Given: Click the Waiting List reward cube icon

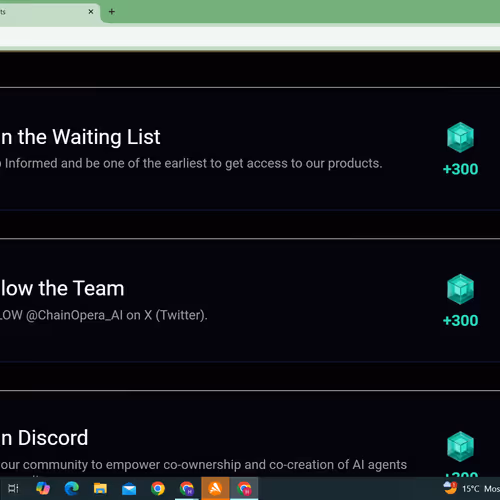Looking at the screenshot, I should pos(460,137).
